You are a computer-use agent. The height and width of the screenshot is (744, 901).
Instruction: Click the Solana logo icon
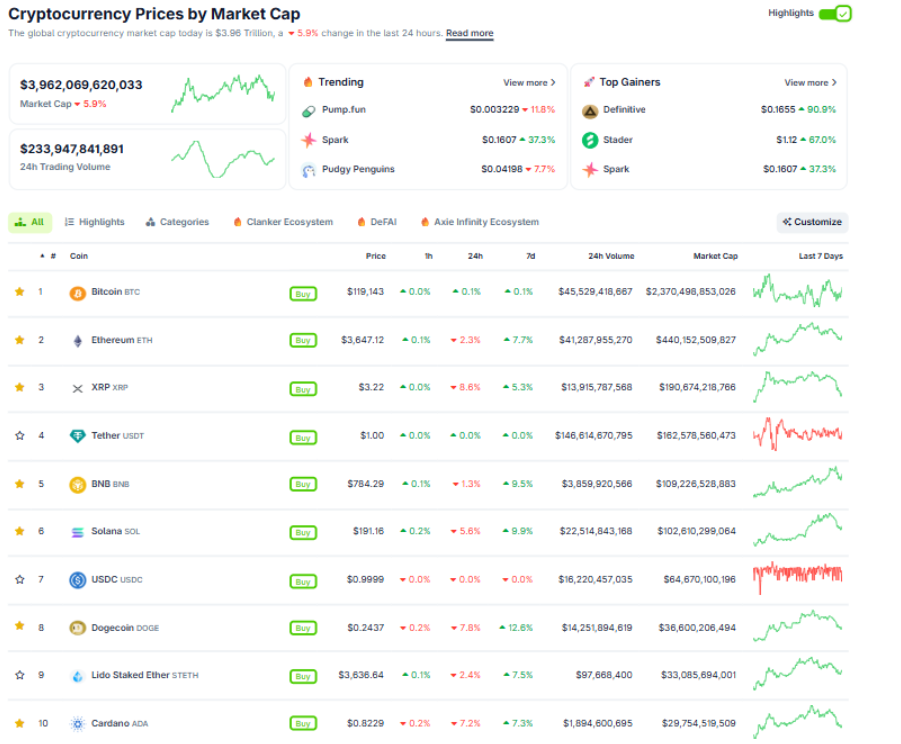(77, 532)
